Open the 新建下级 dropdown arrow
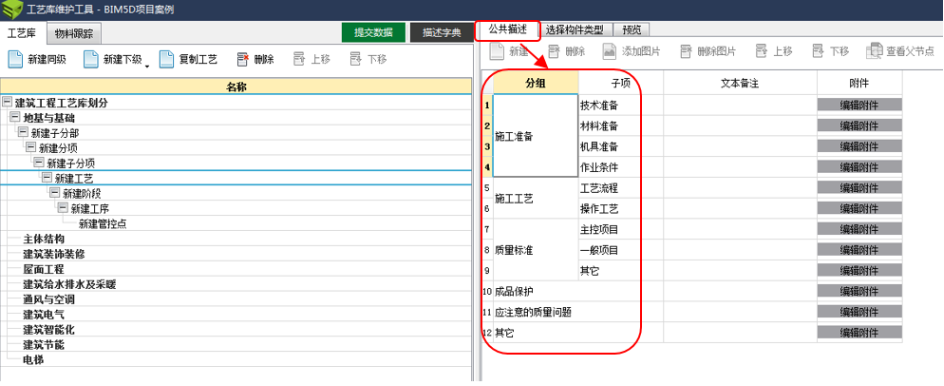The height and width of the screenshot is (386, 944). (147, 66)
